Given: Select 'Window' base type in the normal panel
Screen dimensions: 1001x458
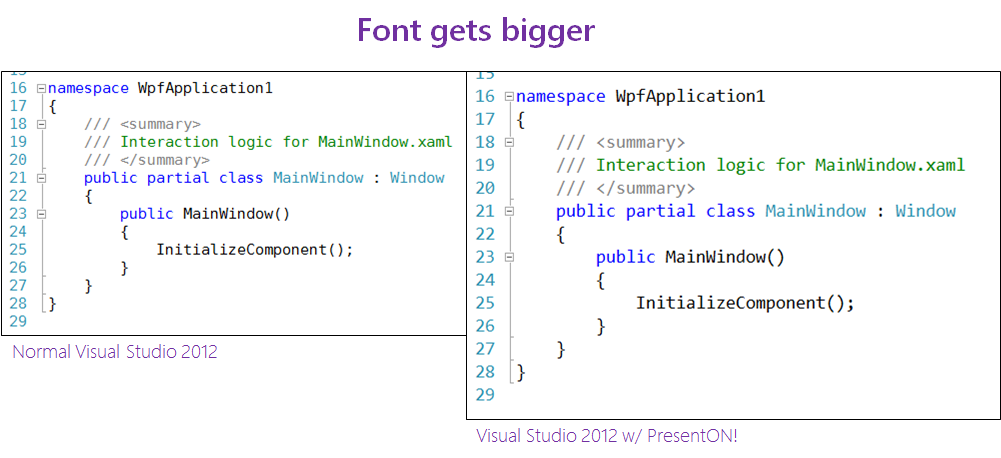Looking at the screenshot, I should pyautogui.click(x=418, y=178).
